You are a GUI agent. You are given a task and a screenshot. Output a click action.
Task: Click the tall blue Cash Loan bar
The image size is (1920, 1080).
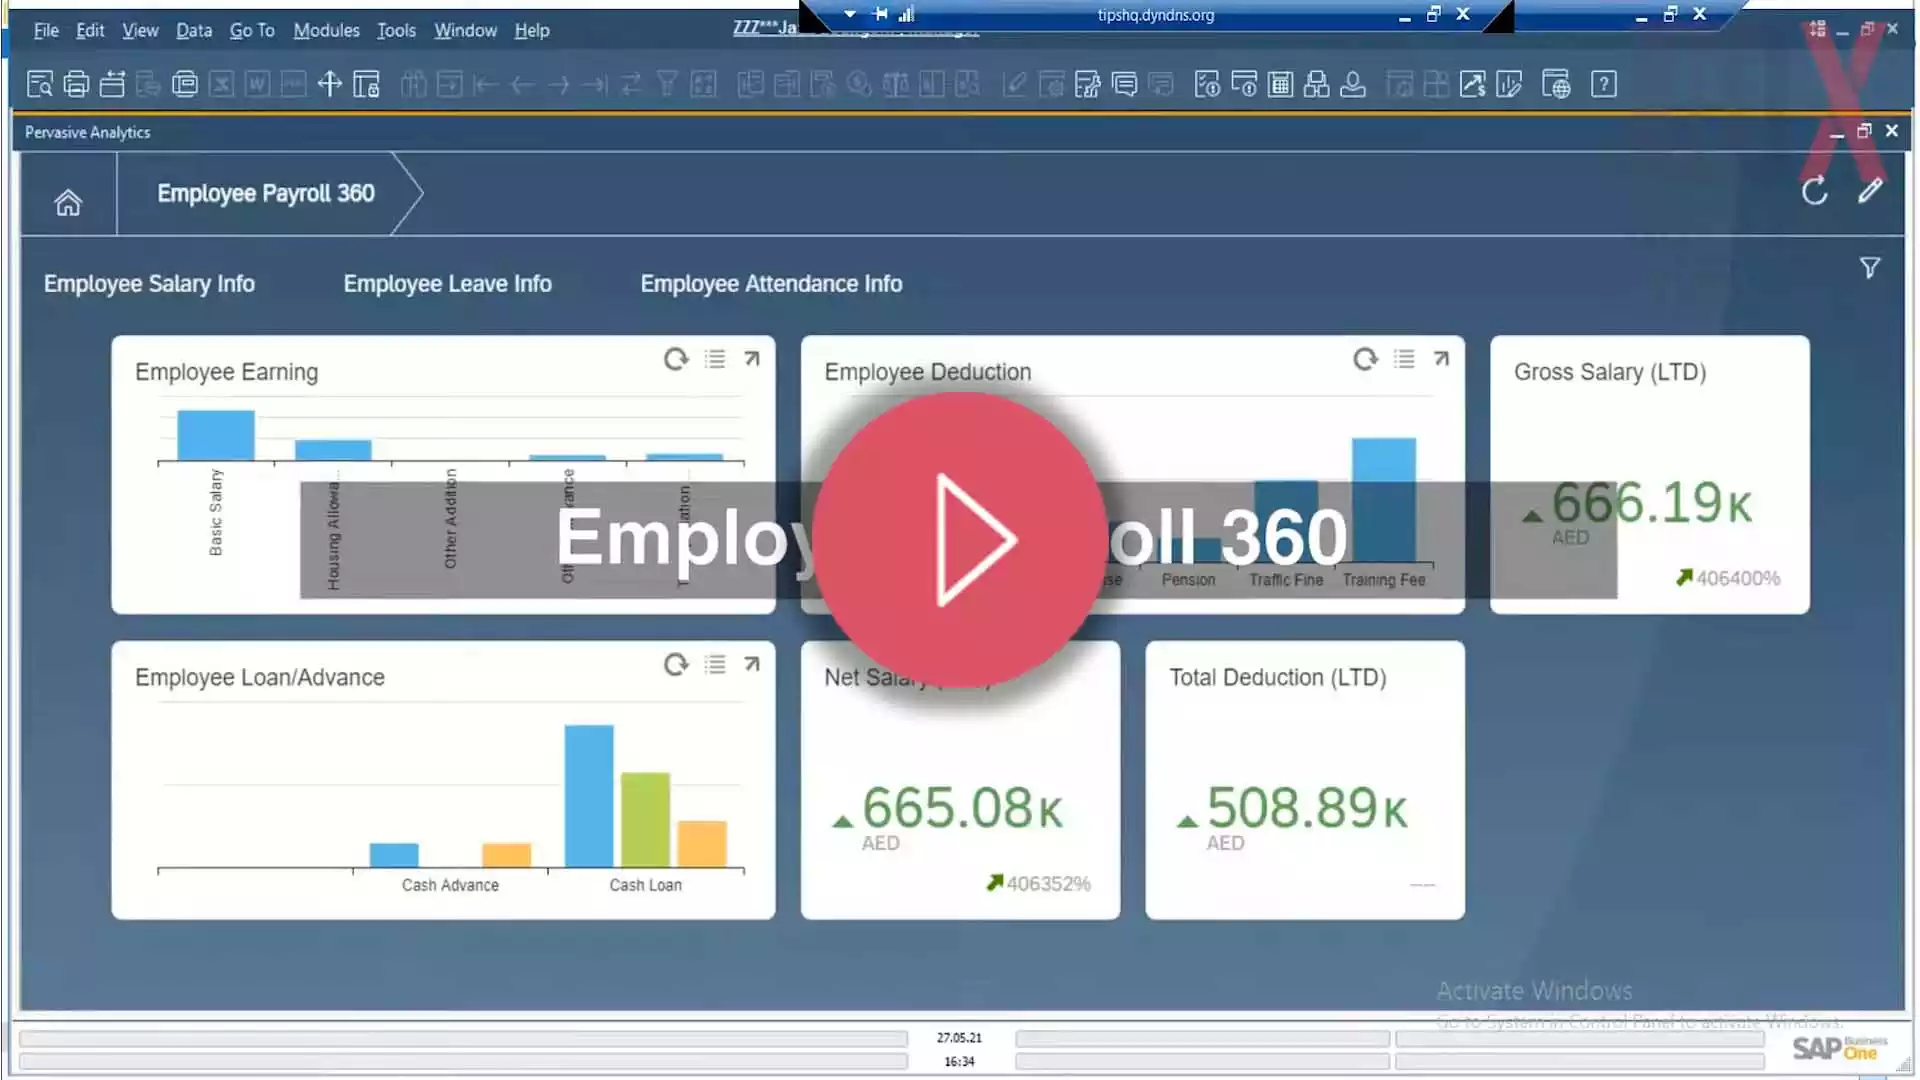[589, 796]
